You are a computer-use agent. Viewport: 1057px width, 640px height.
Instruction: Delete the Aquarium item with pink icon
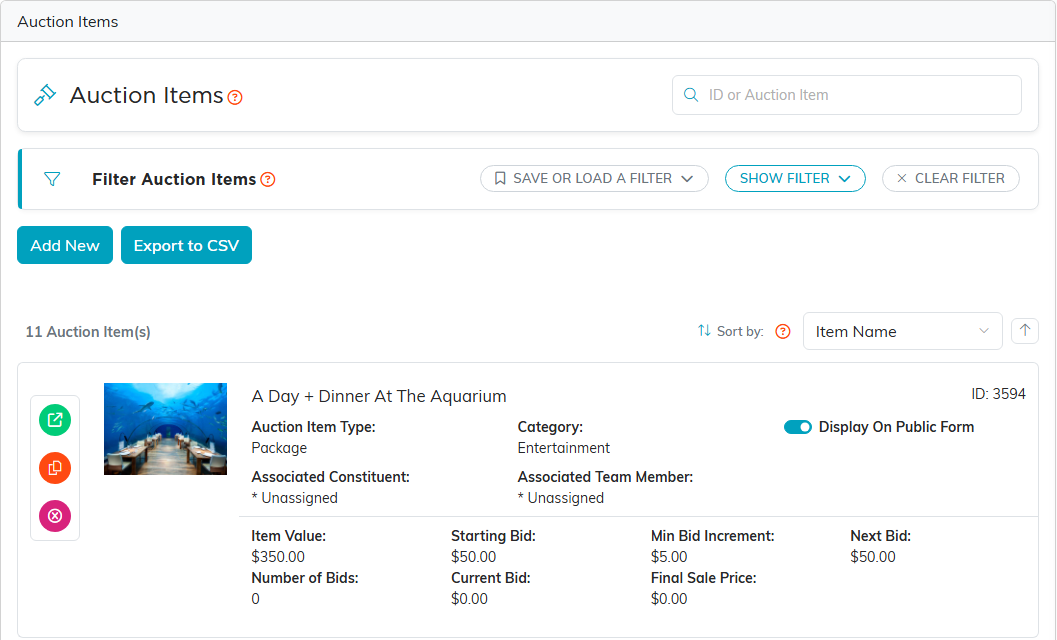pyautogui.click(x=55, y=516)
